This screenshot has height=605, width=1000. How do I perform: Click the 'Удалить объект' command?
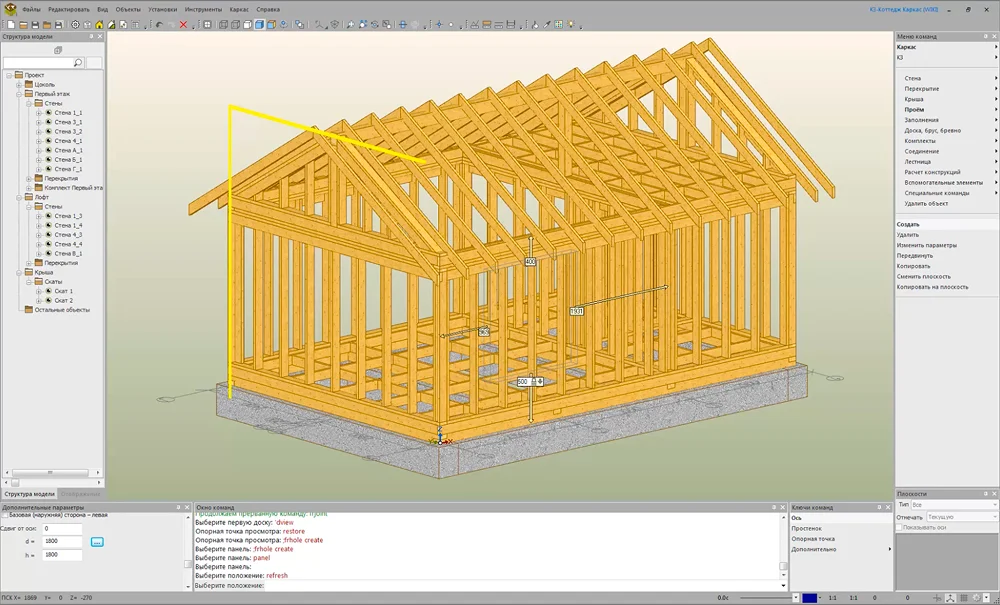click(926, 203)
